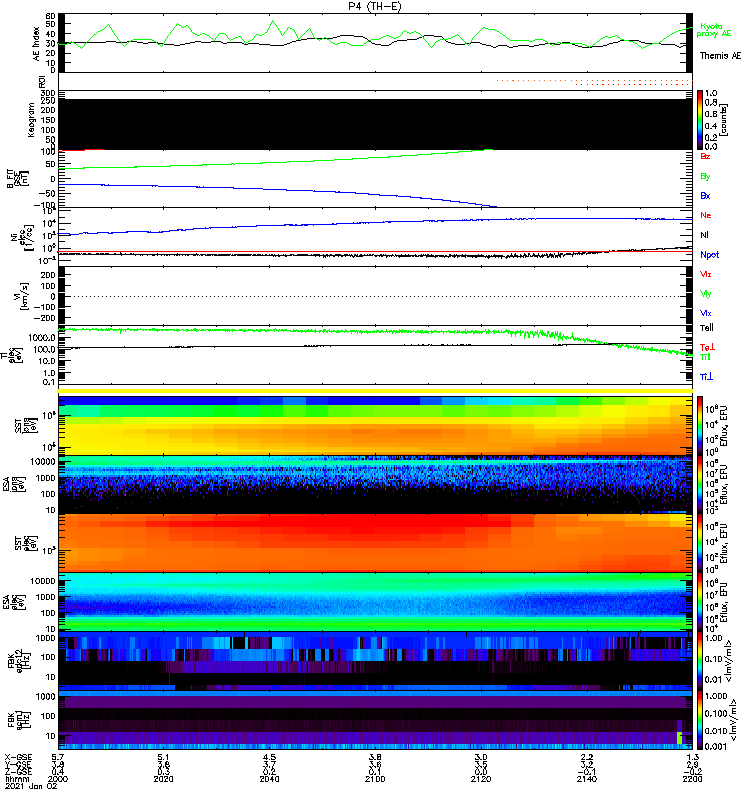
Task: Click the SST ions Eflux color bar
Action: [700, 426]
